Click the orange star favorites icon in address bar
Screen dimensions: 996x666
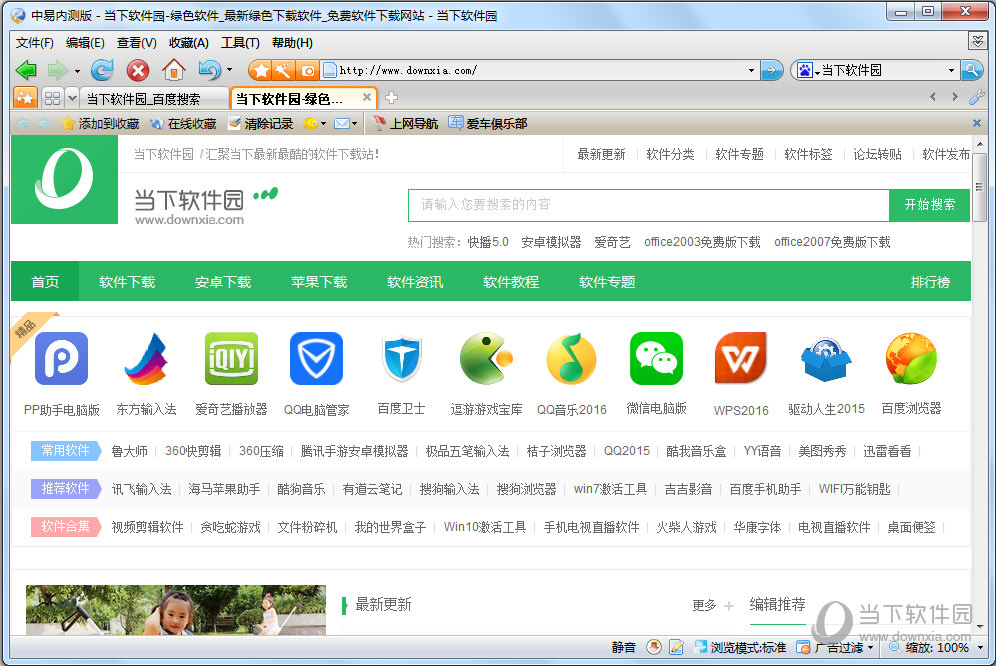click(x=260, y=70)
